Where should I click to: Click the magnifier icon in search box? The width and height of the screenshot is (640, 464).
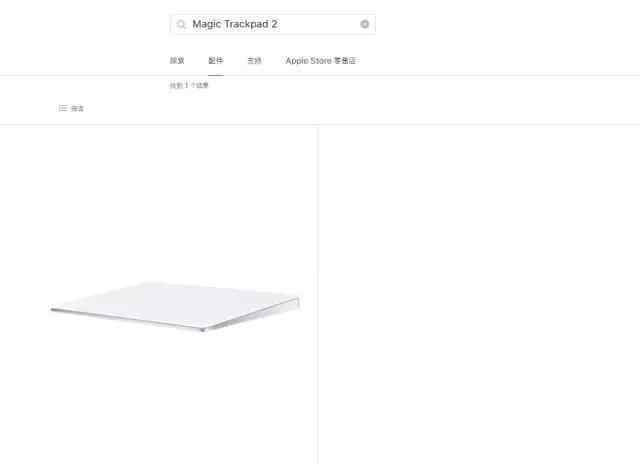pos(181,24)
